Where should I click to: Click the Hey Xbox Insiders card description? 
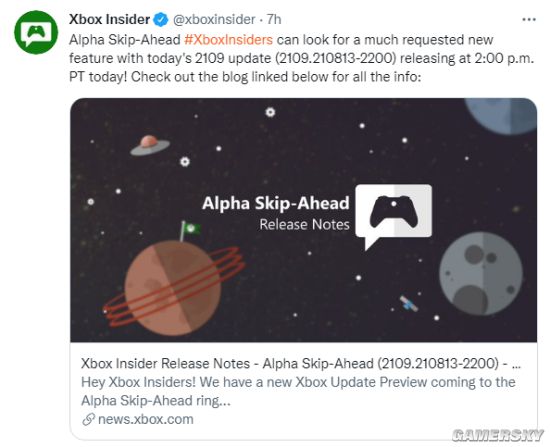tap(298, 391)
